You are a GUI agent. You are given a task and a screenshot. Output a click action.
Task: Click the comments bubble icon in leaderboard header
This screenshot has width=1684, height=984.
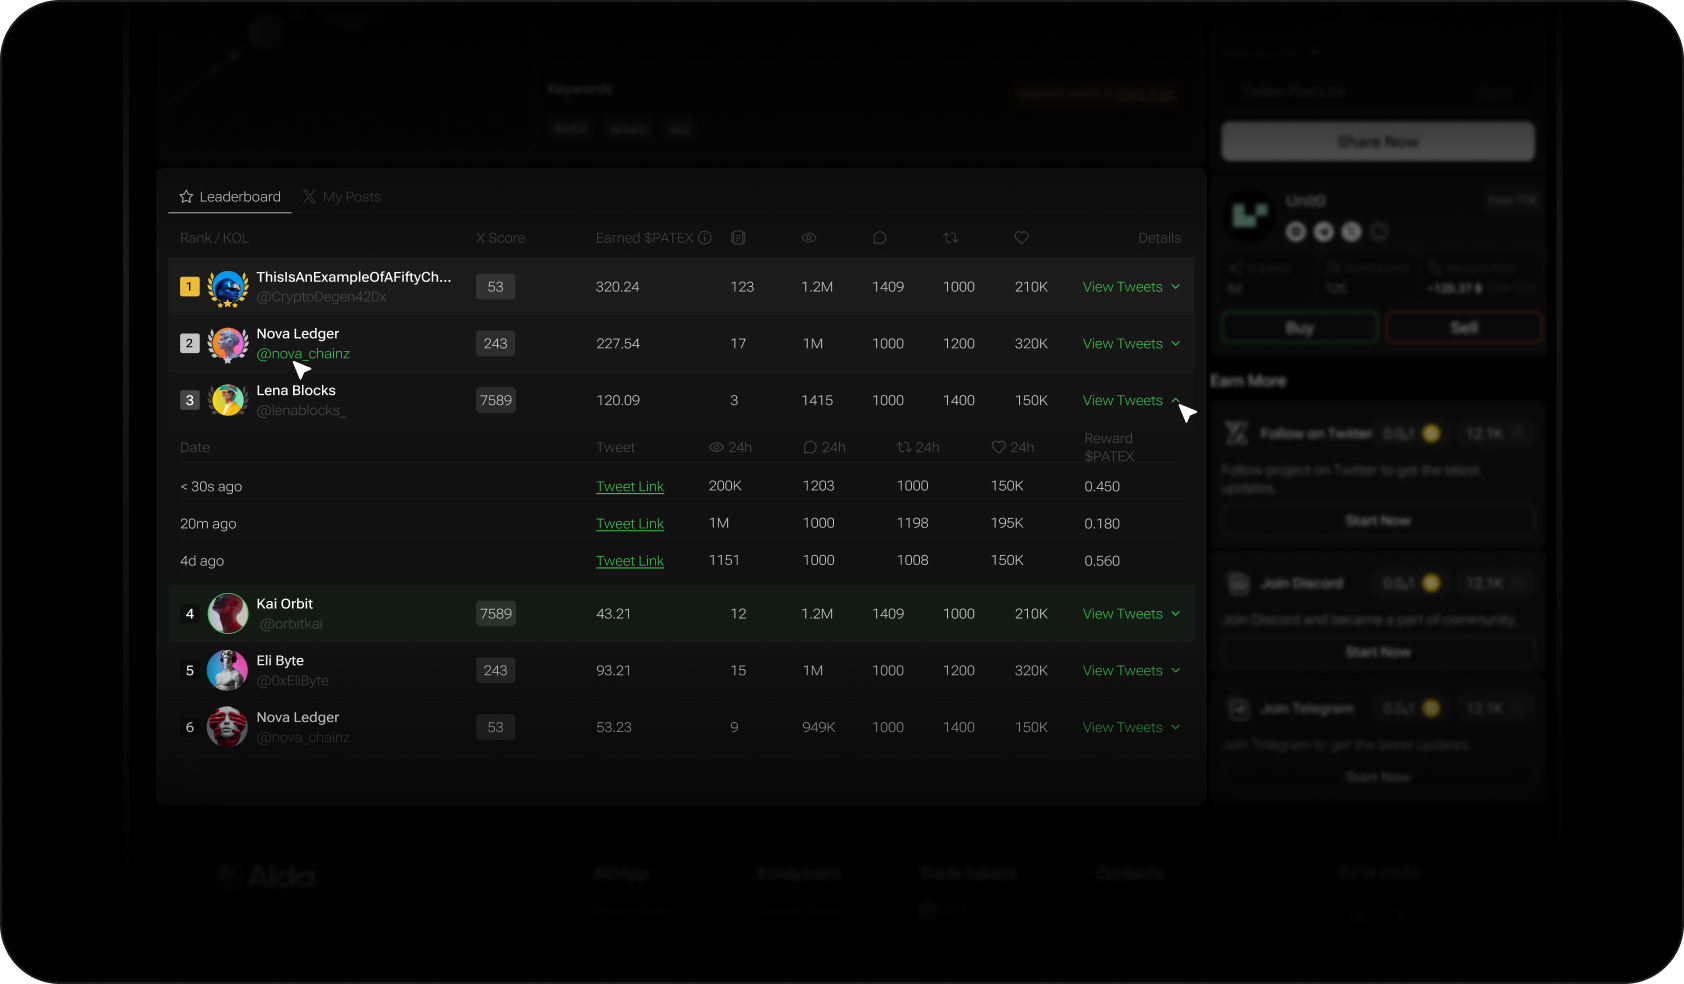[x=880, y=238]
